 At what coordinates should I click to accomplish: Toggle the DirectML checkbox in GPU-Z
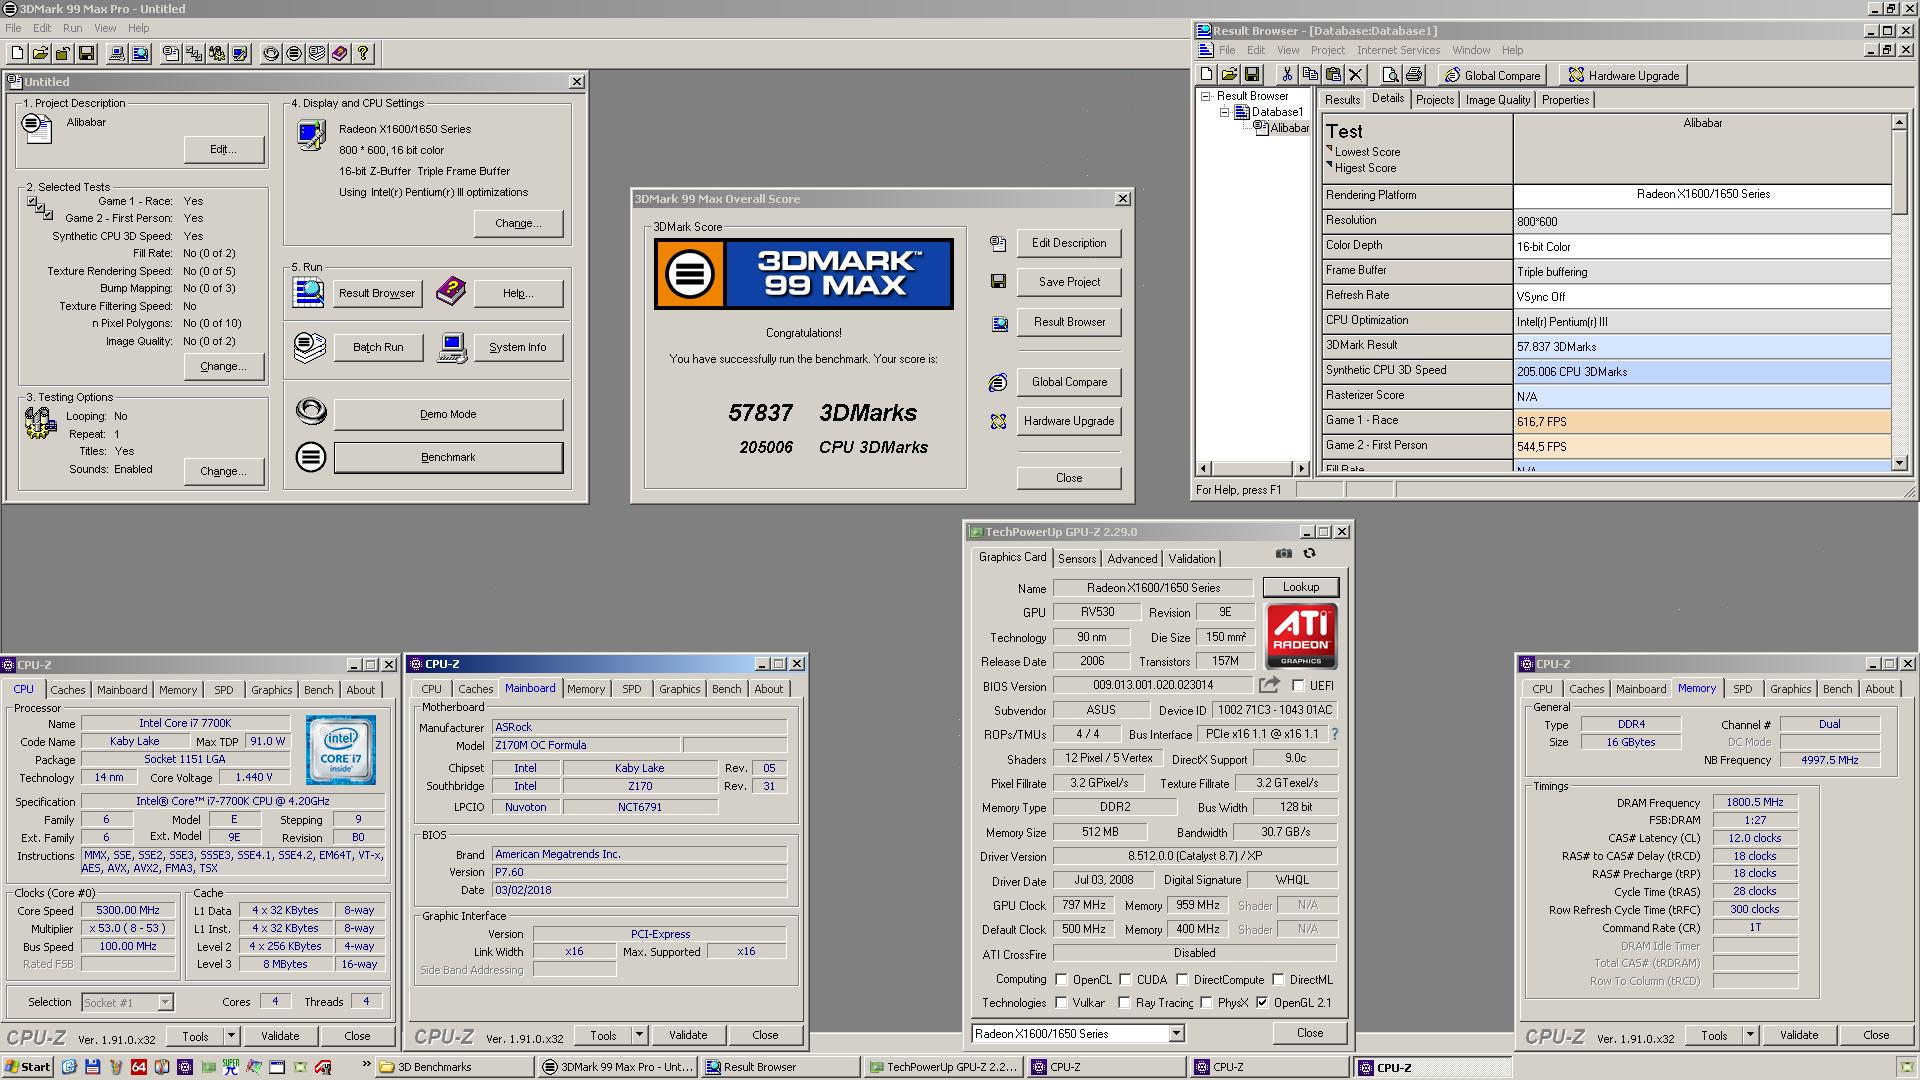pyautogui.click(x=1278, y=980)
